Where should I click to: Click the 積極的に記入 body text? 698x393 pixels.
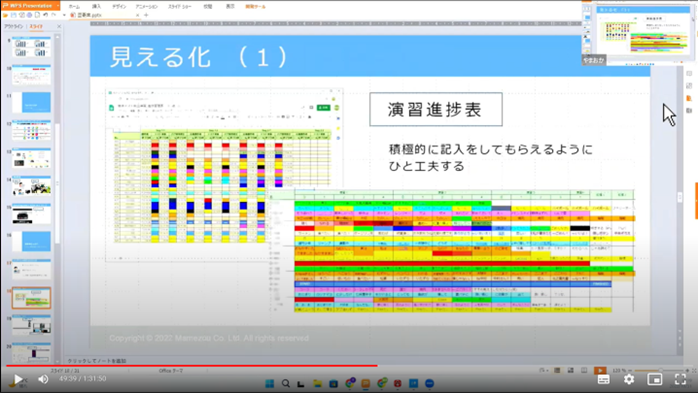pos(491,158)
